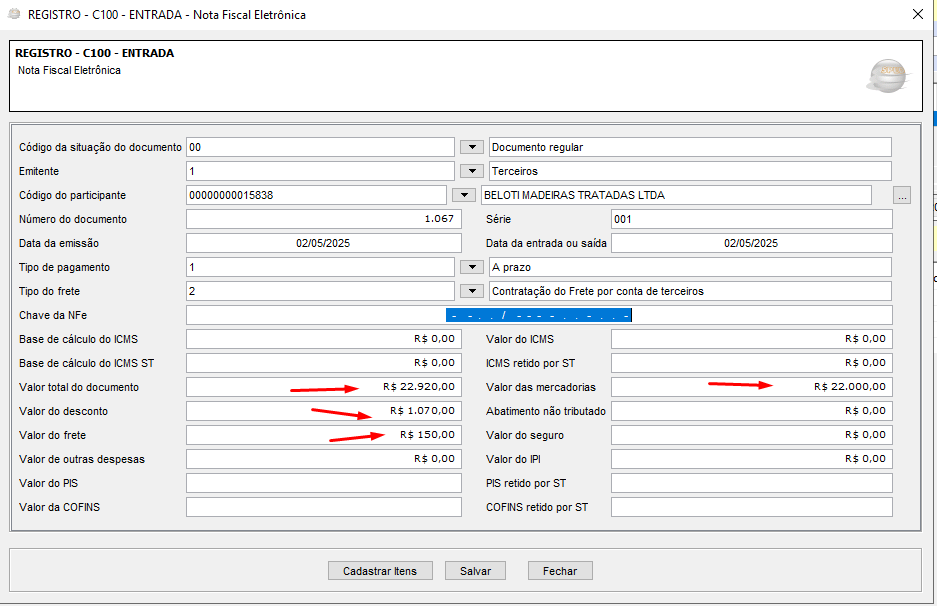Click the Fechar button

[560, 571]
